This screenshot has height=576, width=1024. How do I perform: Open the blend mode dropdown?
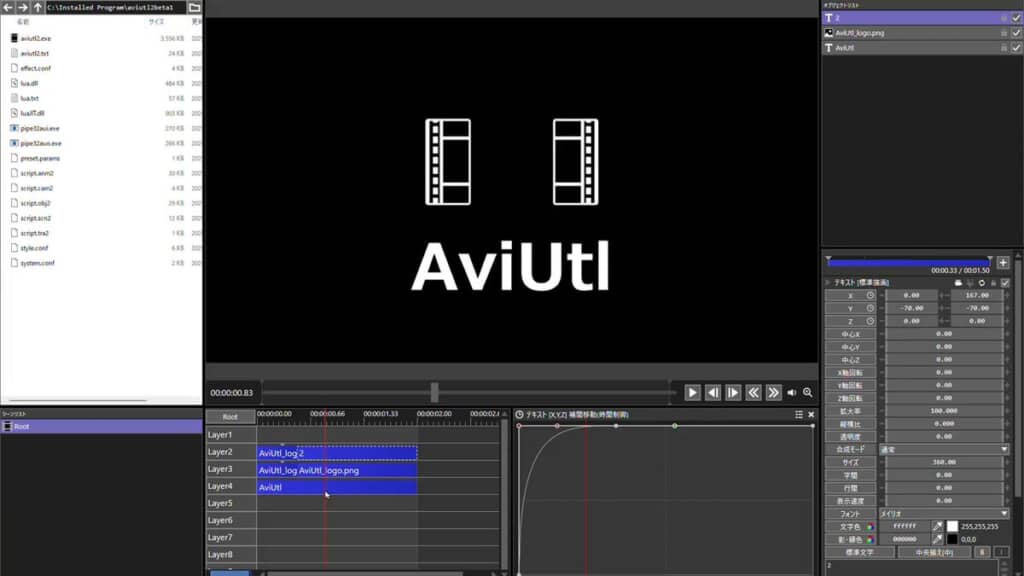(944, 449)
